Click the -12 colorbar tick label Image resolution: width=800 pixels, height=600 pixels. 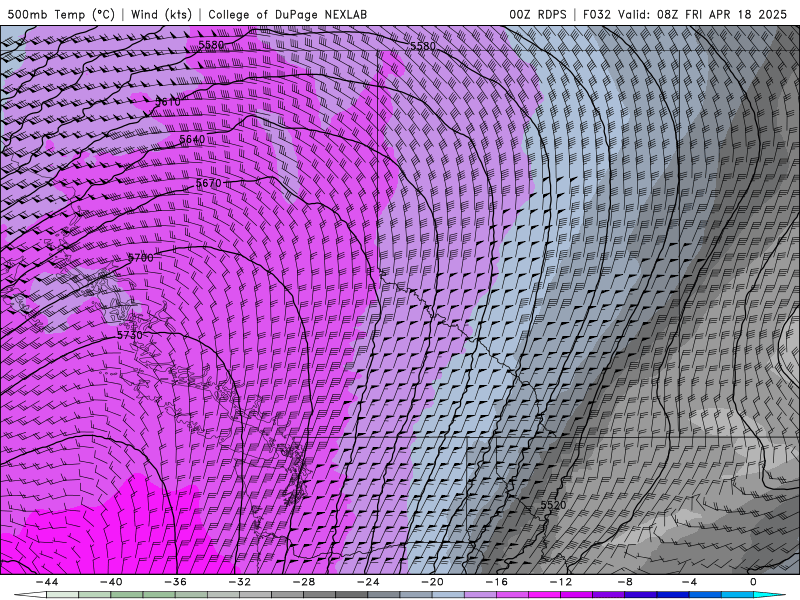click(x=561, y=582)
